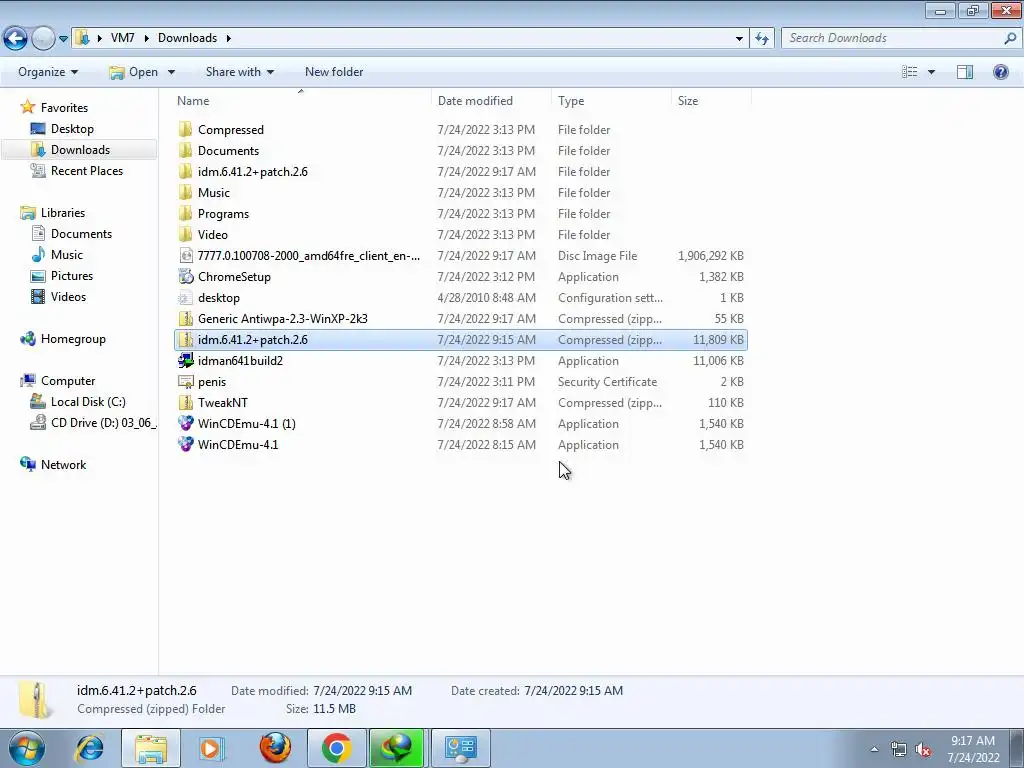This screenshot has height=768, width=1024.
Task: Create a New folder
Action: click(x=334, y=72)
